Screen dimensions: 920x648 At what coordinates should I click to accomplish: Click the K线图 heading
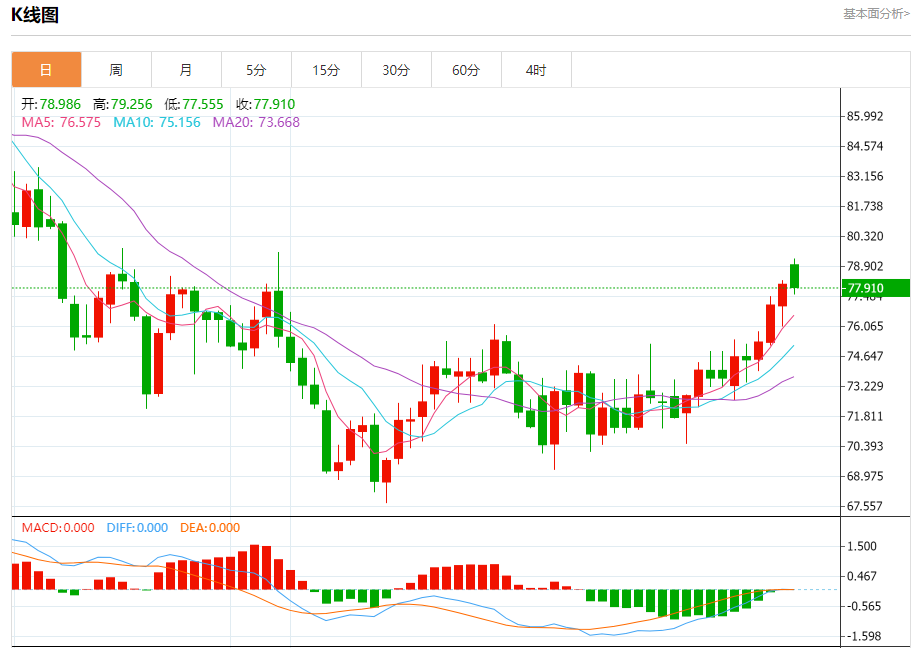[35, 15]
